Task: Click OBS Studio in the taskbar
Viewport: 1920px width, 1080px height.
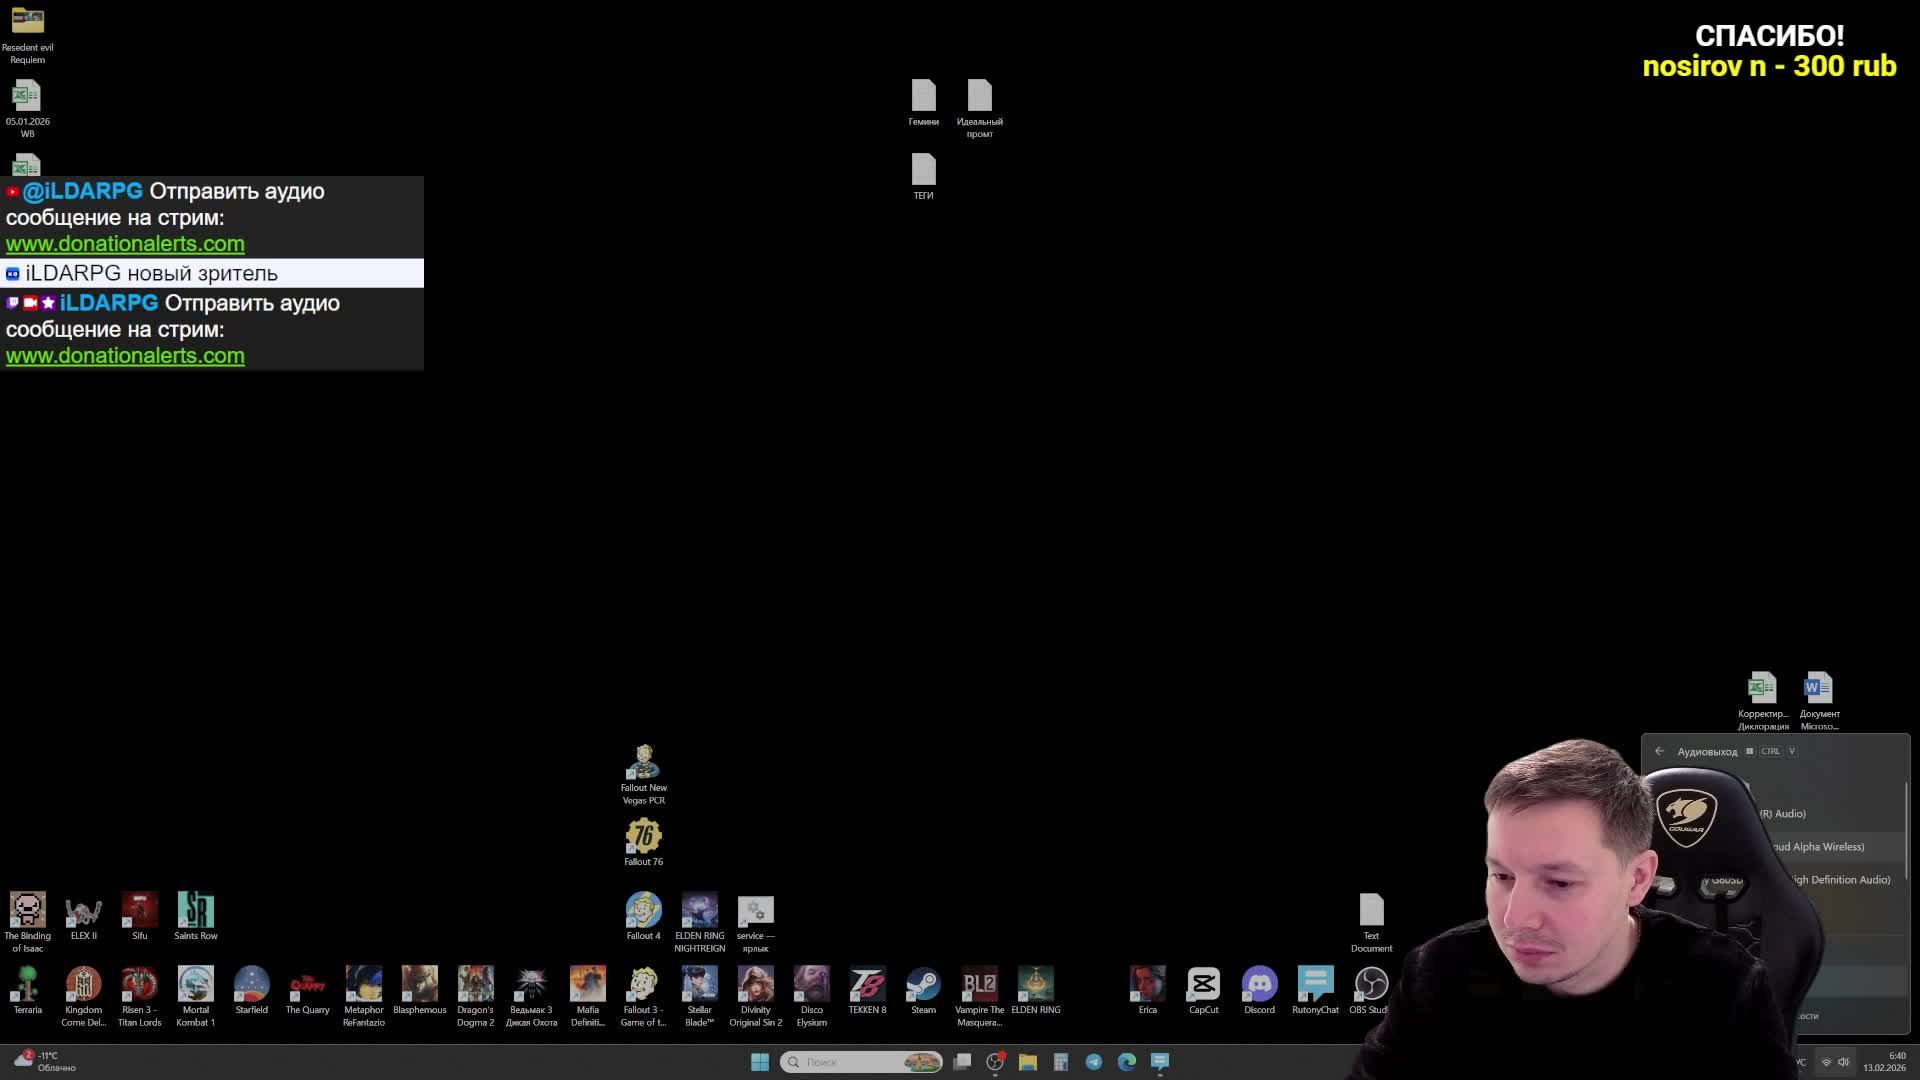Action: (995, 1062)
